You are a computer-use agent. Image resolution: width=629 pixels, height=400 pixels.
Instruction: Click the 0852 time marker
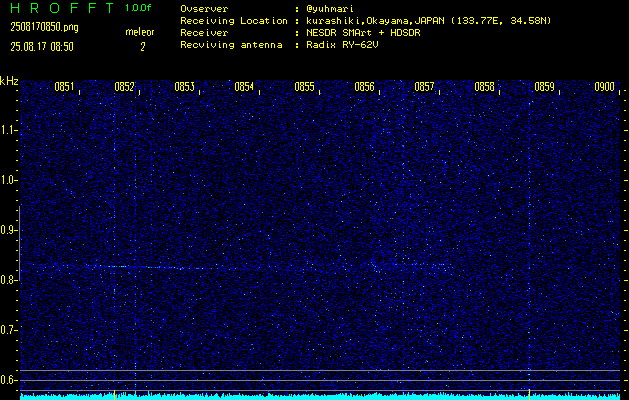pos(124,87)
